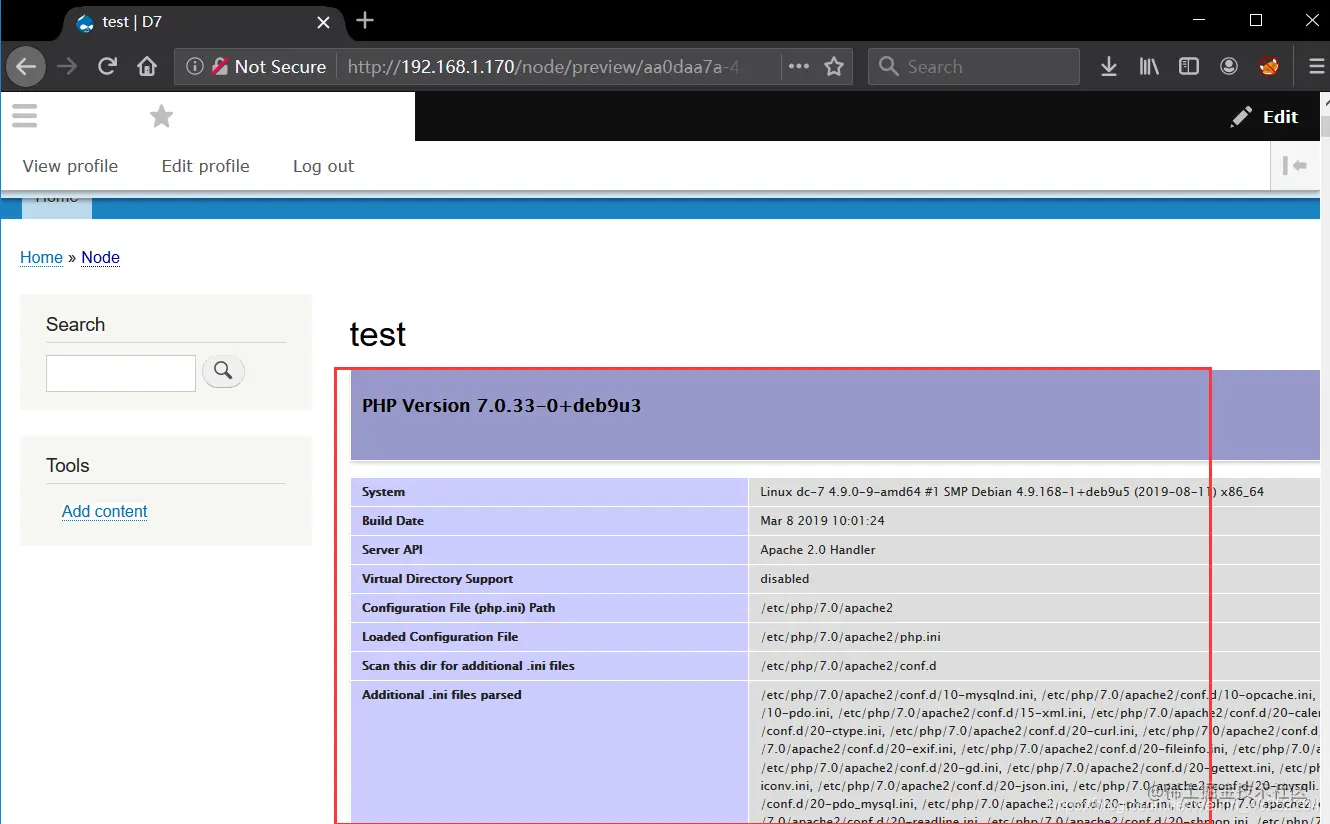Open the browser home page
The image size is (1330, 824).
[147, 67]
